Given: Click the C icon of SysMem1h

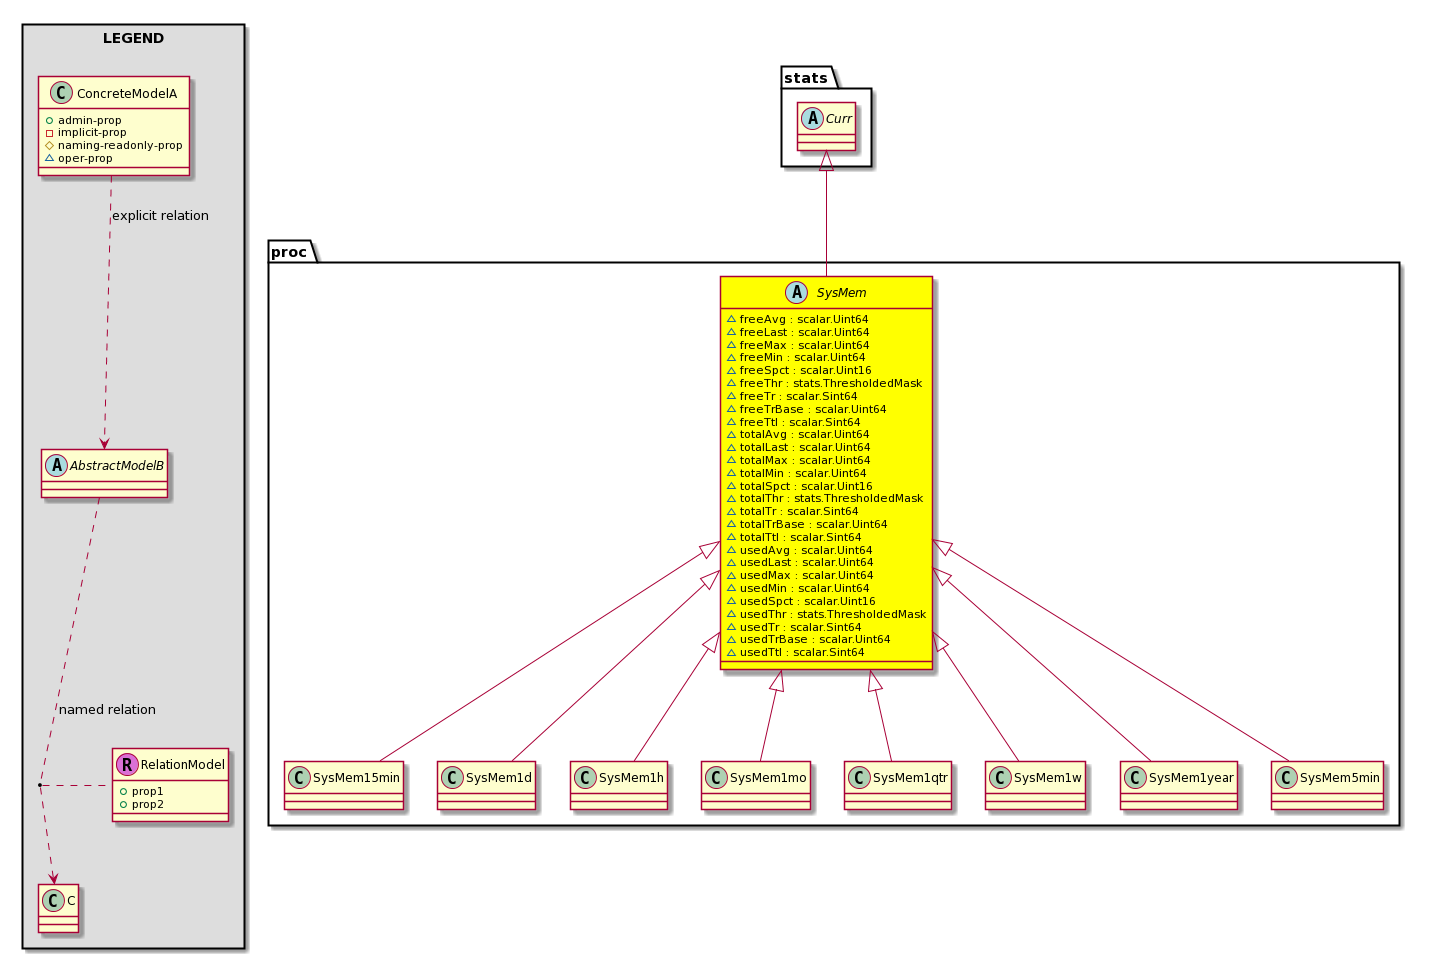Looking at the screenshot, I should tap(585, 777).
